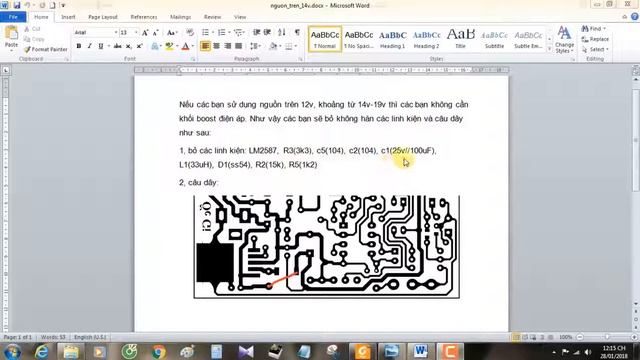The height and width of the screenshot is (360, 640).
Task: Apply Text Effects to selection
Action: point(155,46)
